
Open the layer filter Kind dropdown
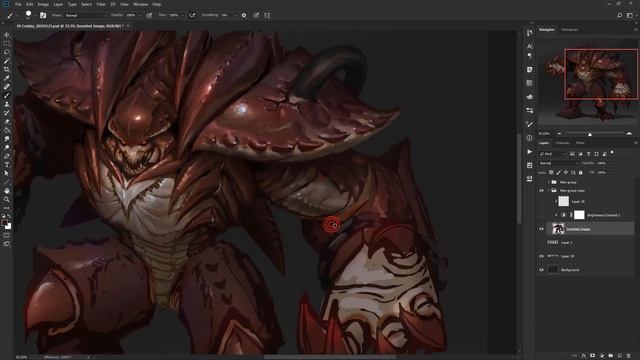pos(553,154)
